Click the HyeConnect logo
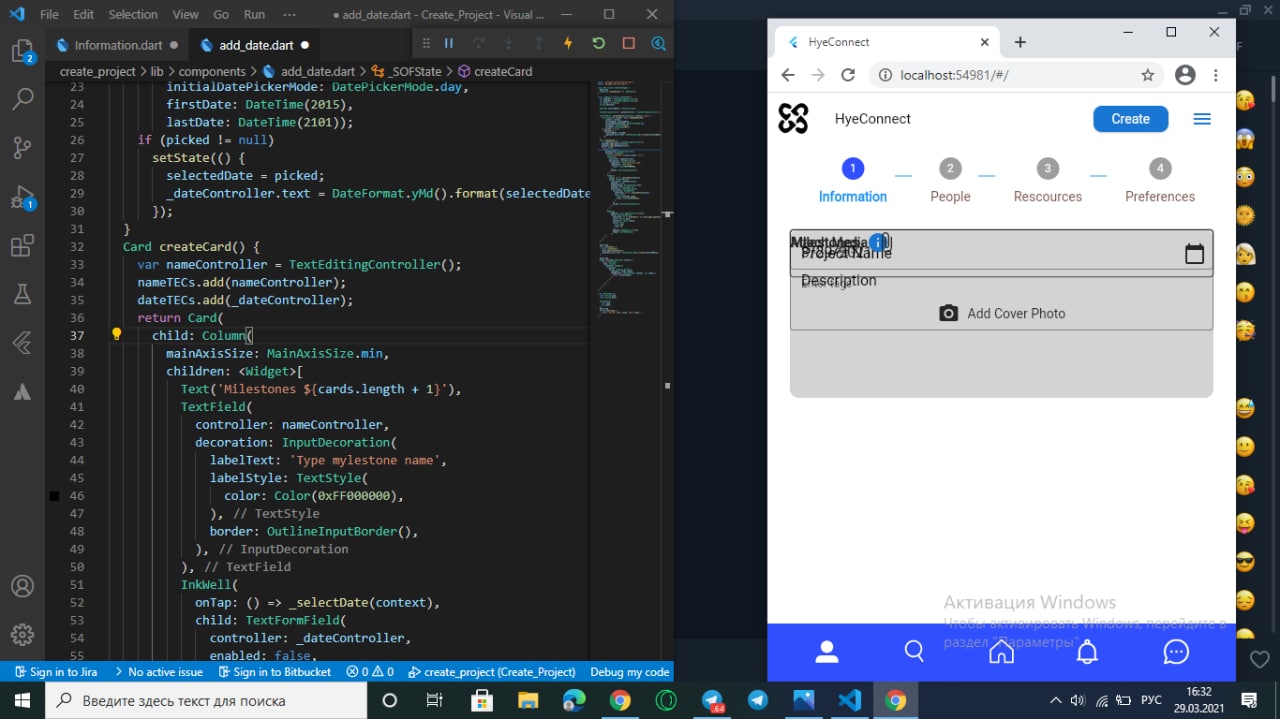 [793, 118]
